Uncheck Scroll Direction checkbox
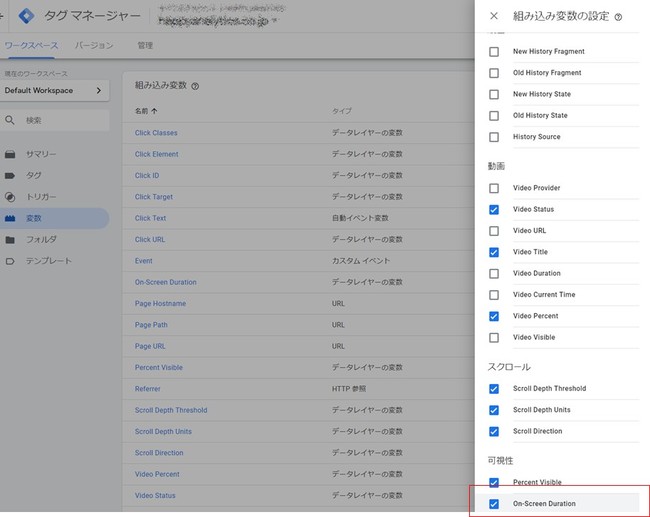This screenshot has height=517, width=650. point(494,432)
